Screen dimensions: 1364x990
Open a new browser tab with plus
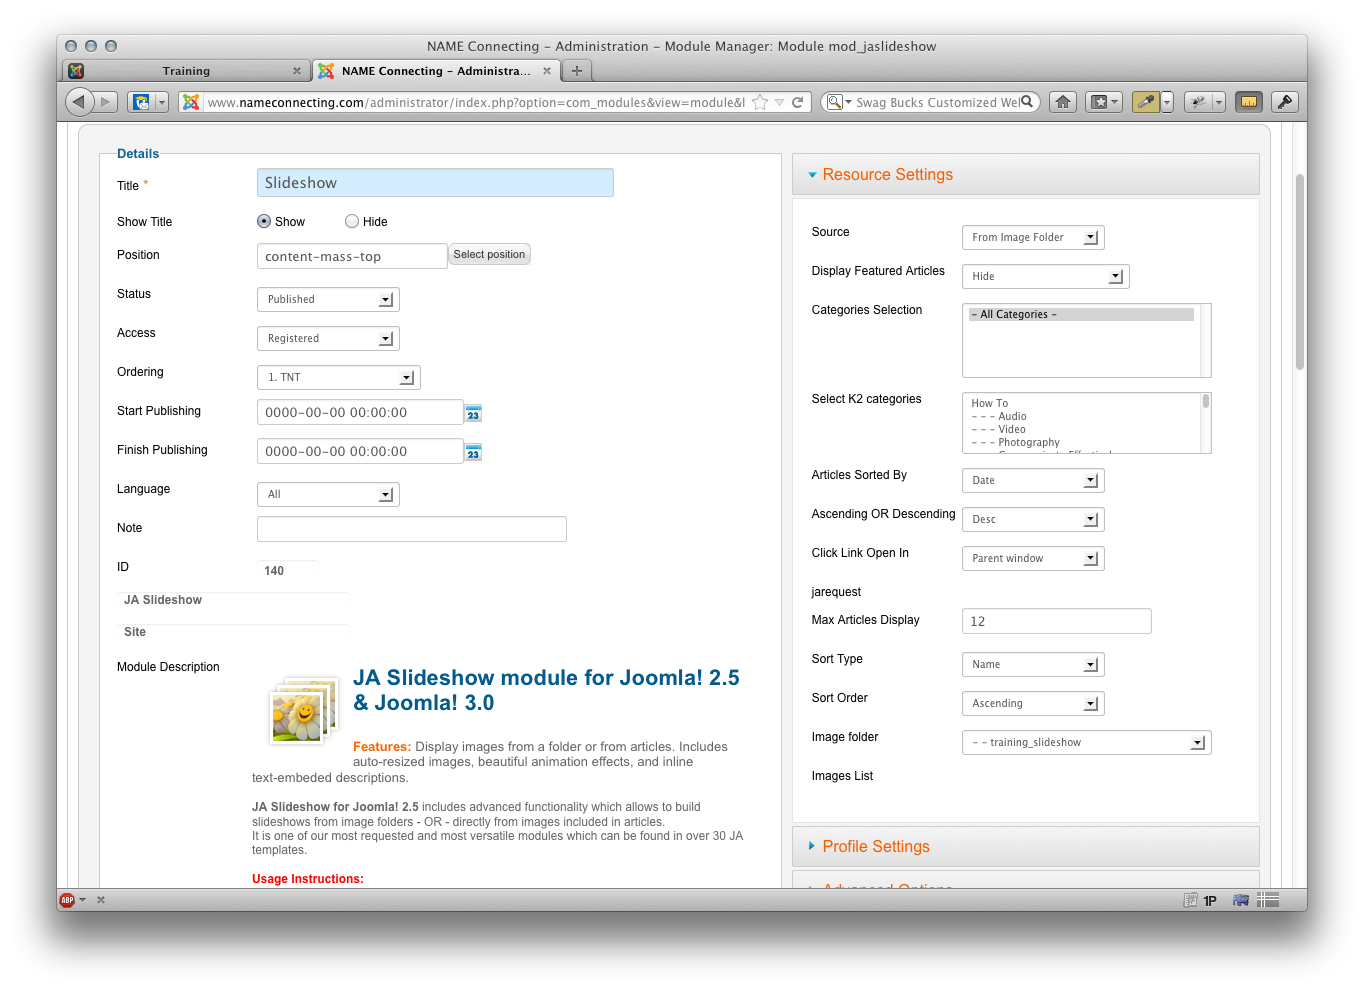tap(577, 71)
